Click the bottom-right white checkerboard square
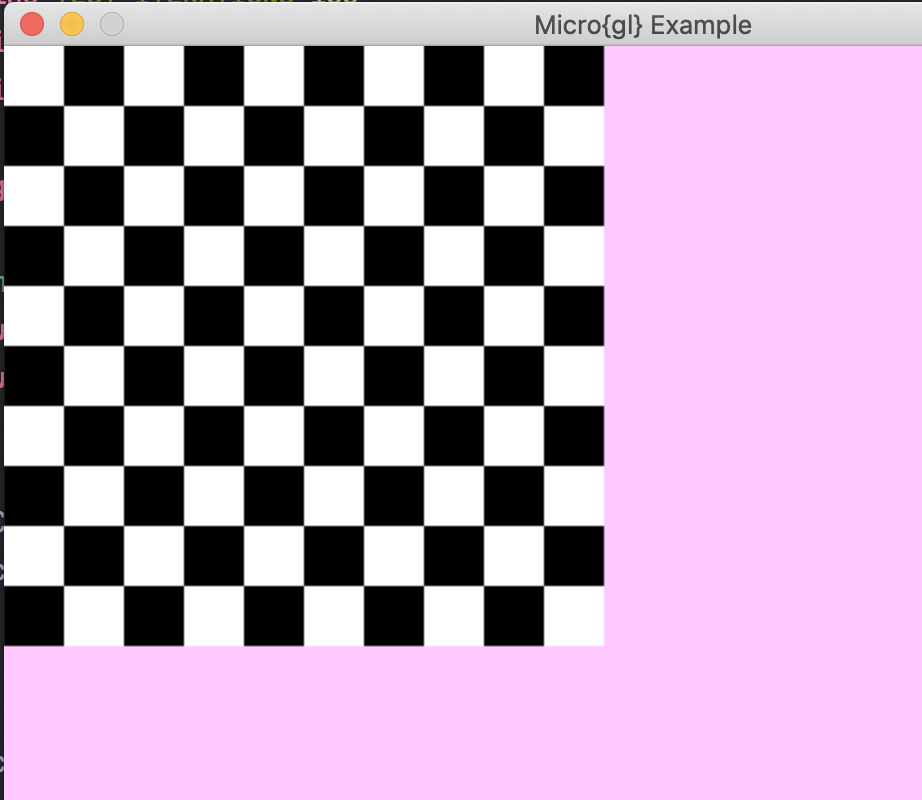The width and height of the screenshot is (922, 800). click(575, 615)
